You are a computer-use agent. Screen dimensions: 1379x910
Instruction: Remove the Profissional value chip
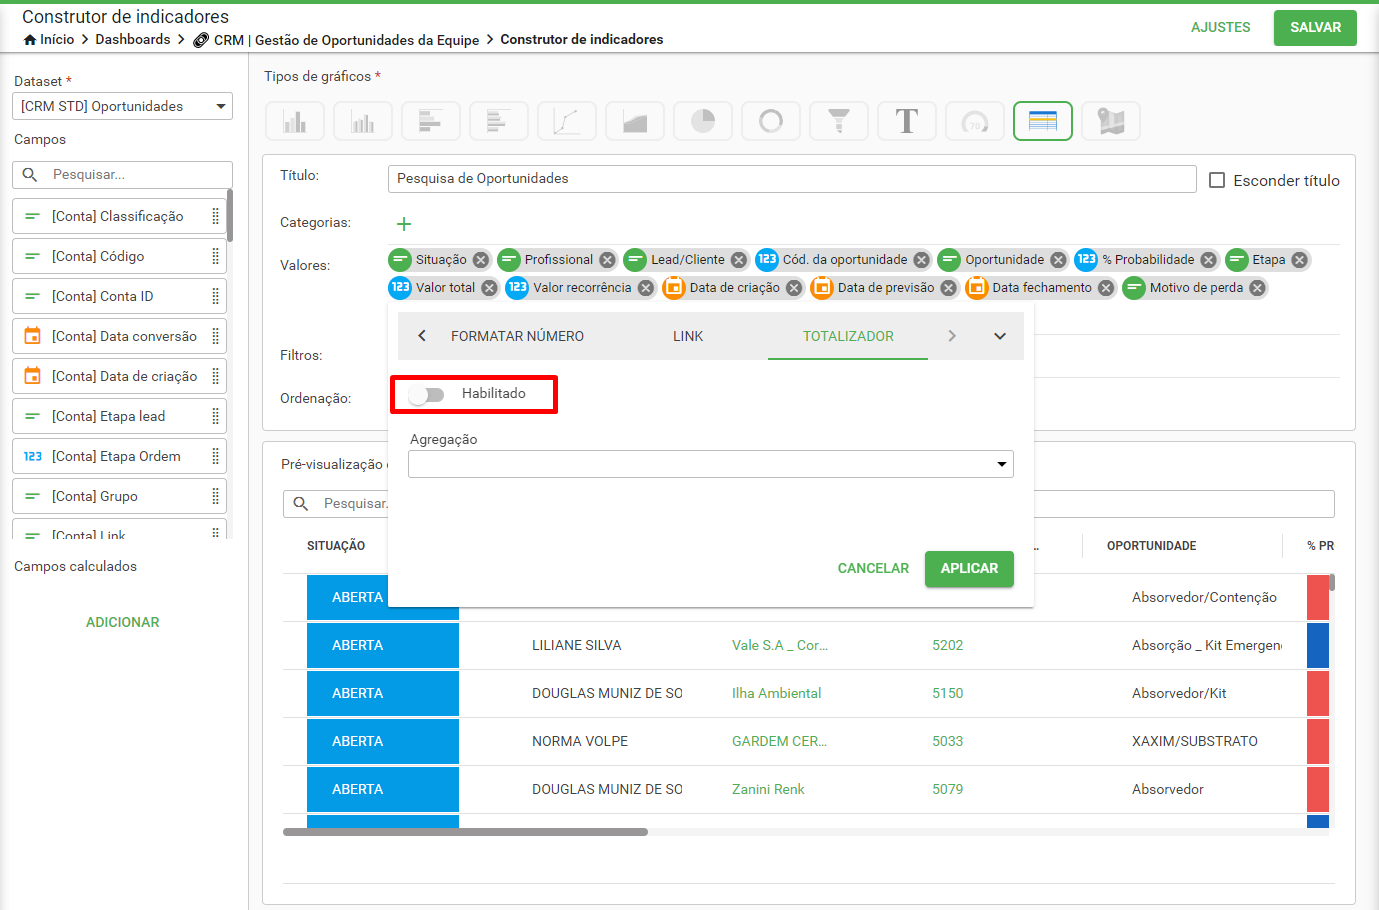point(607,260)
